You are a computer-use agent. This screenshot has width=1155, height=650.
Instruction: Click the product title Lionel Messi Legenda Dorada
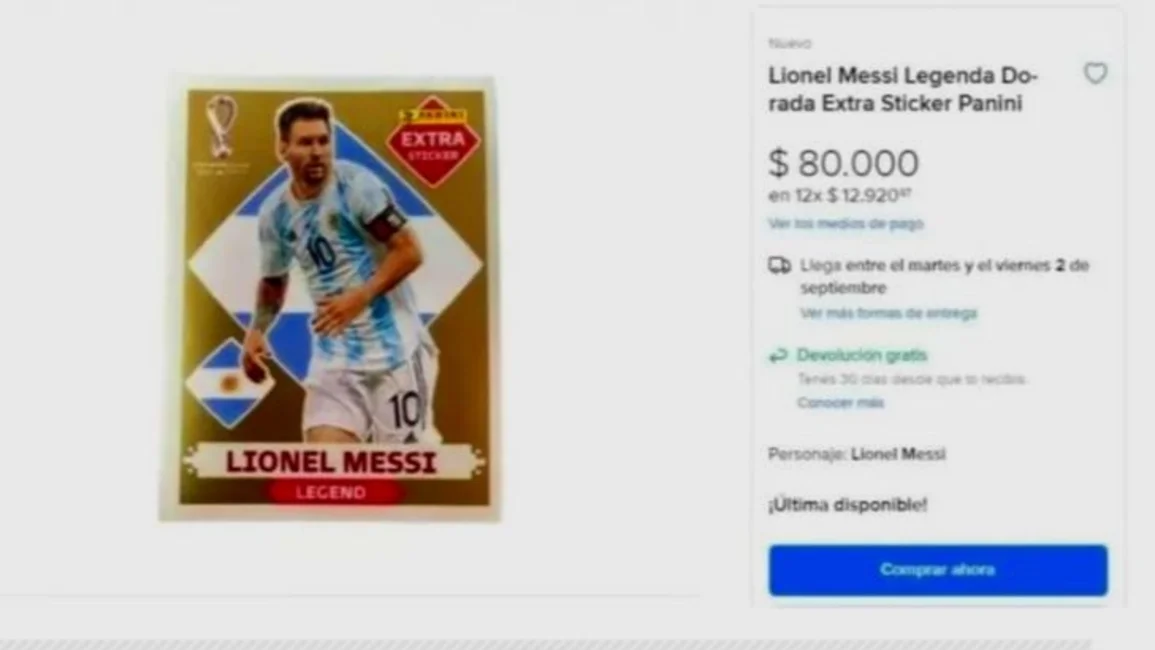point(903,89)
